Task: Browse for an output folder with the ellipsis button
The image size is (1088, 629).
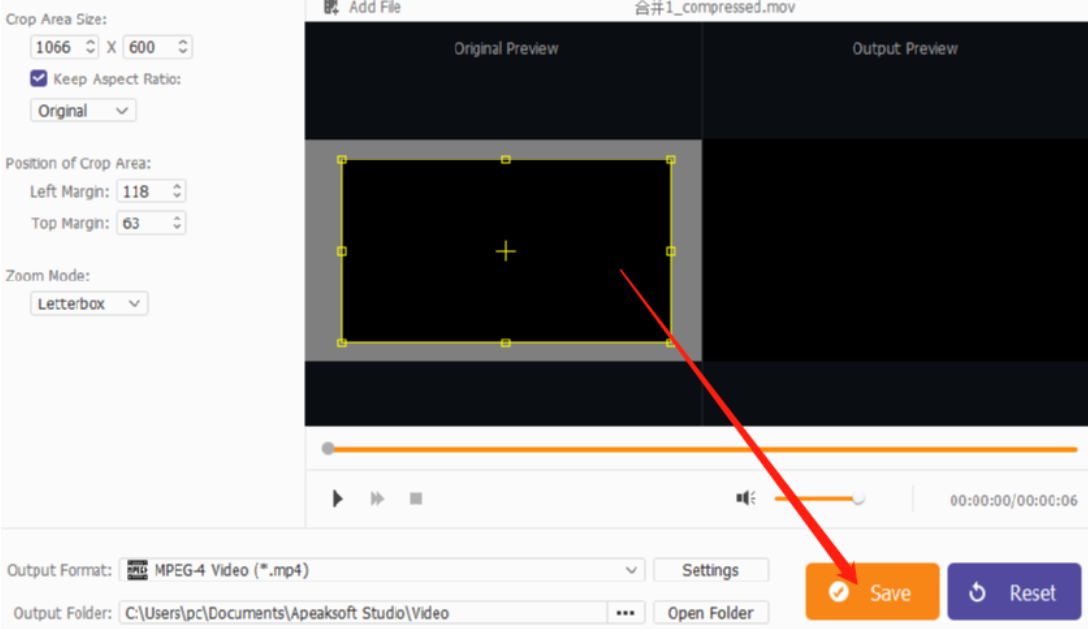Action: tap(625, 613)
